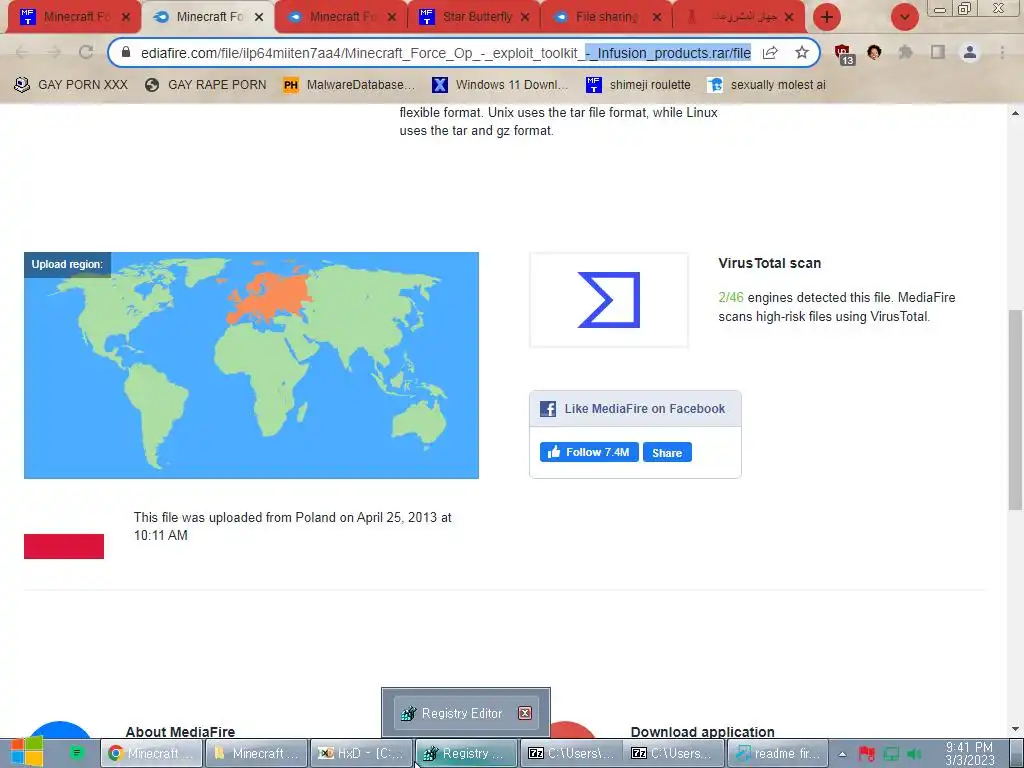Open the Chrome three-dot menu
Viewport: 1024px width, 768px height.
1002,52
